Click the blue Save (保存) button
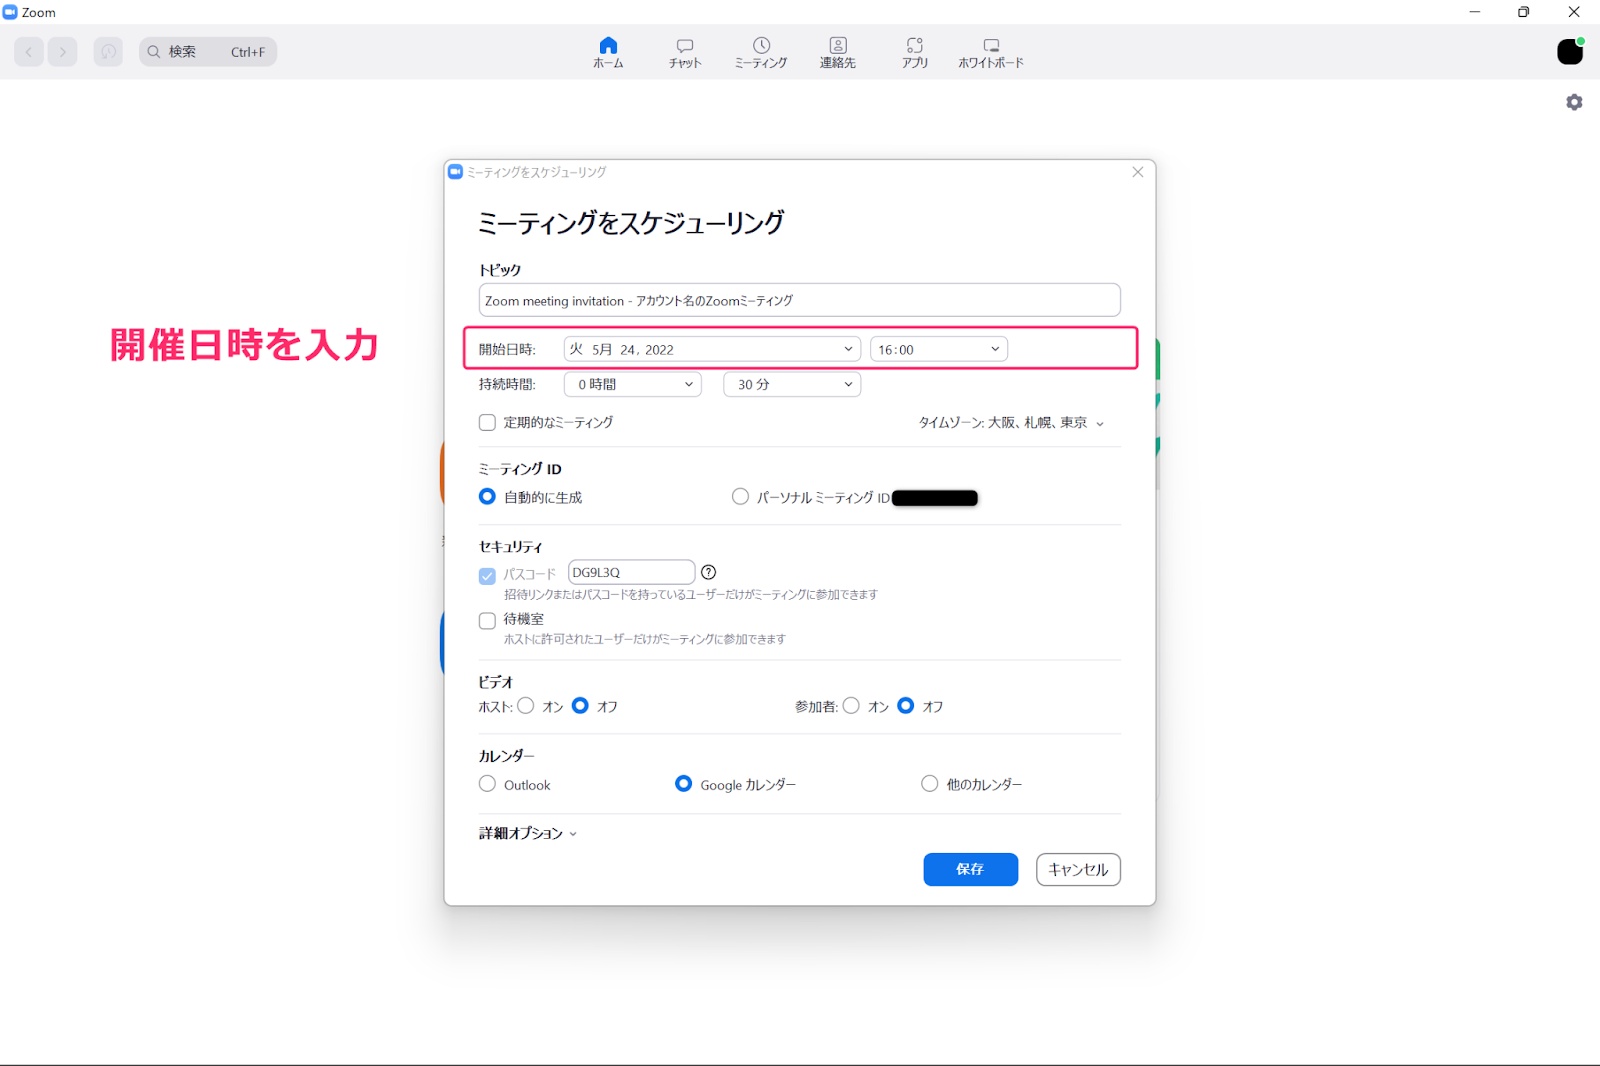The width and height of the screenshot is (1600, 1066). tap(970, 869)
